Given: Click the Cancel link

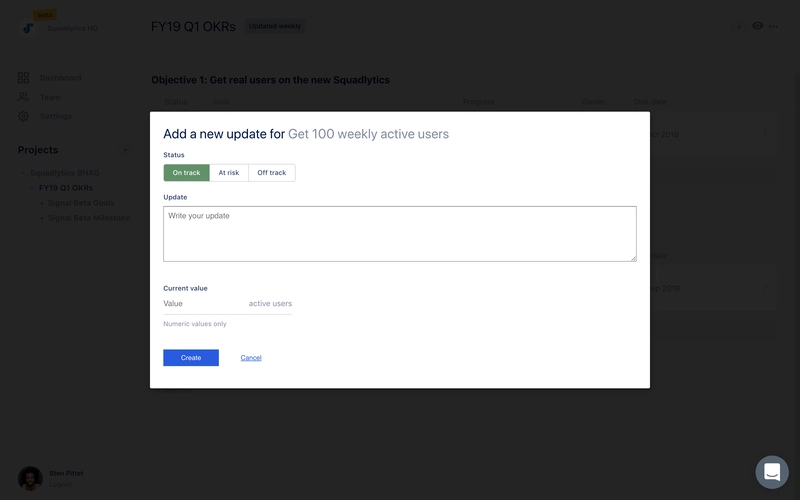Looking at the screenshot, I should [x=251, y=358].
